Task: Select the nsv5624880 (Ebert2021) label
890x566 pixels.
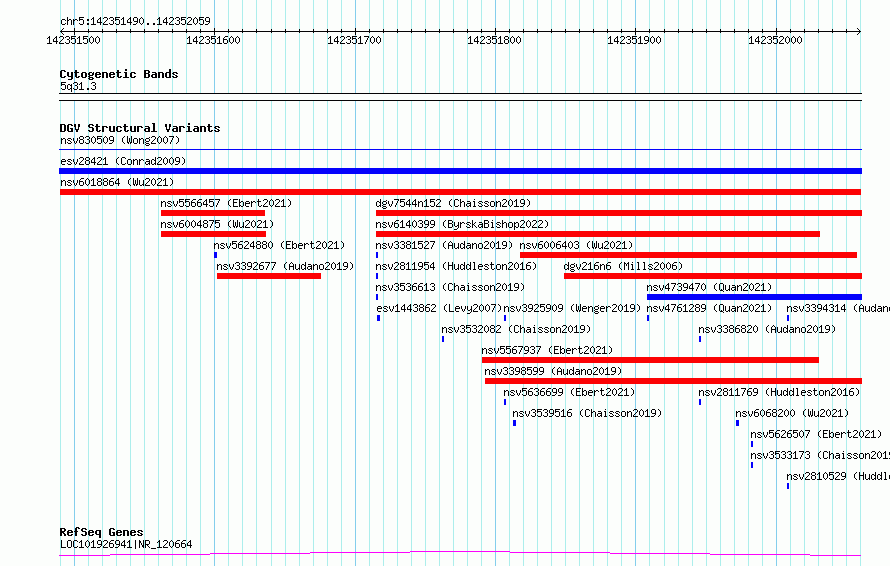Action: 279,245
